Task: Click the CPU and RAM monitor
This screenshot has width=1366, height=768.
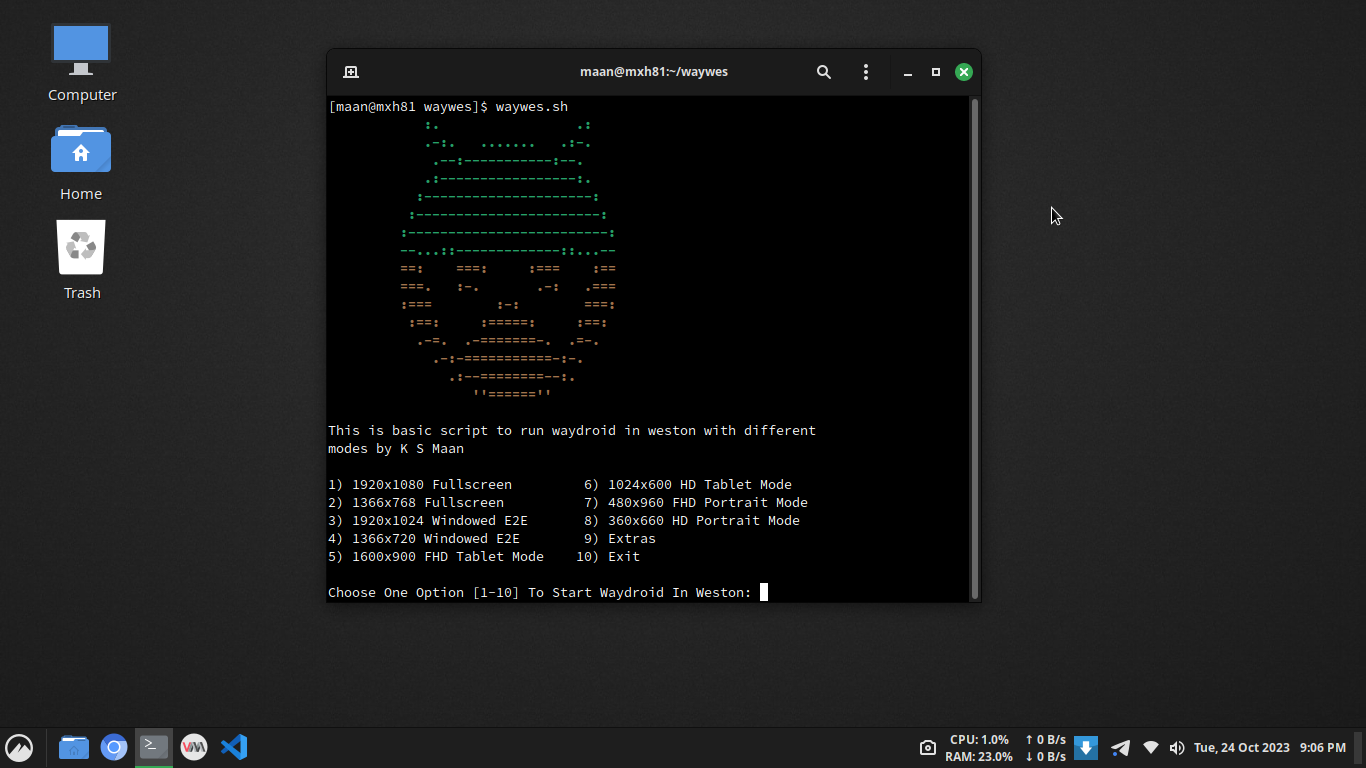Action: click(979, 748)
